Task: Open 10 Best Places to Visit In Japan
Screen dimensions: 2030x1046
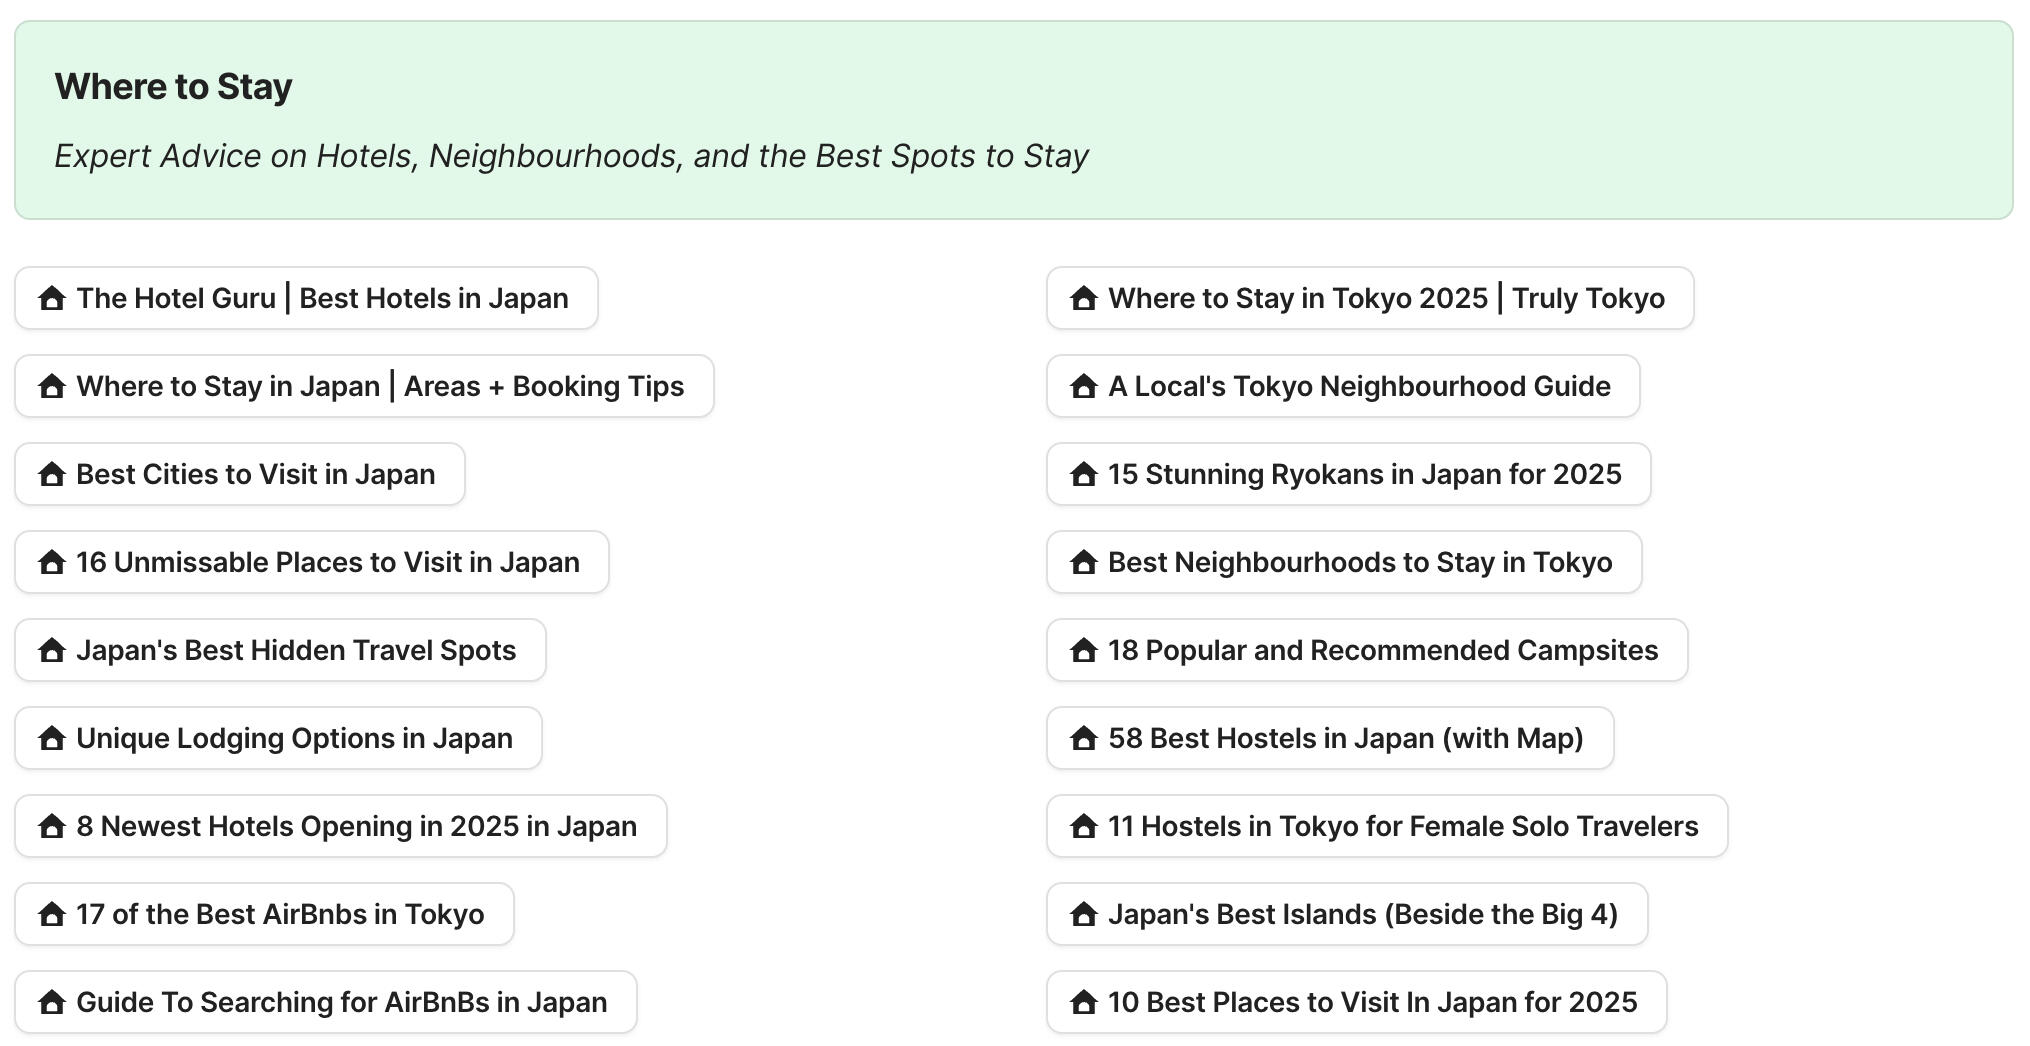Action: coord(1355,1001)
